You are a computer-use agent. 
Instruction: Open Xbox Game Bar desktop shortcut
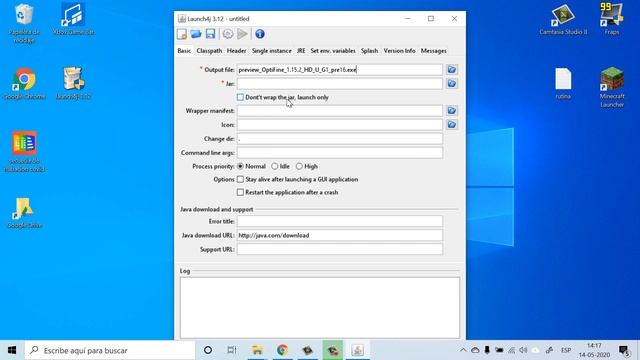point(73,19)
